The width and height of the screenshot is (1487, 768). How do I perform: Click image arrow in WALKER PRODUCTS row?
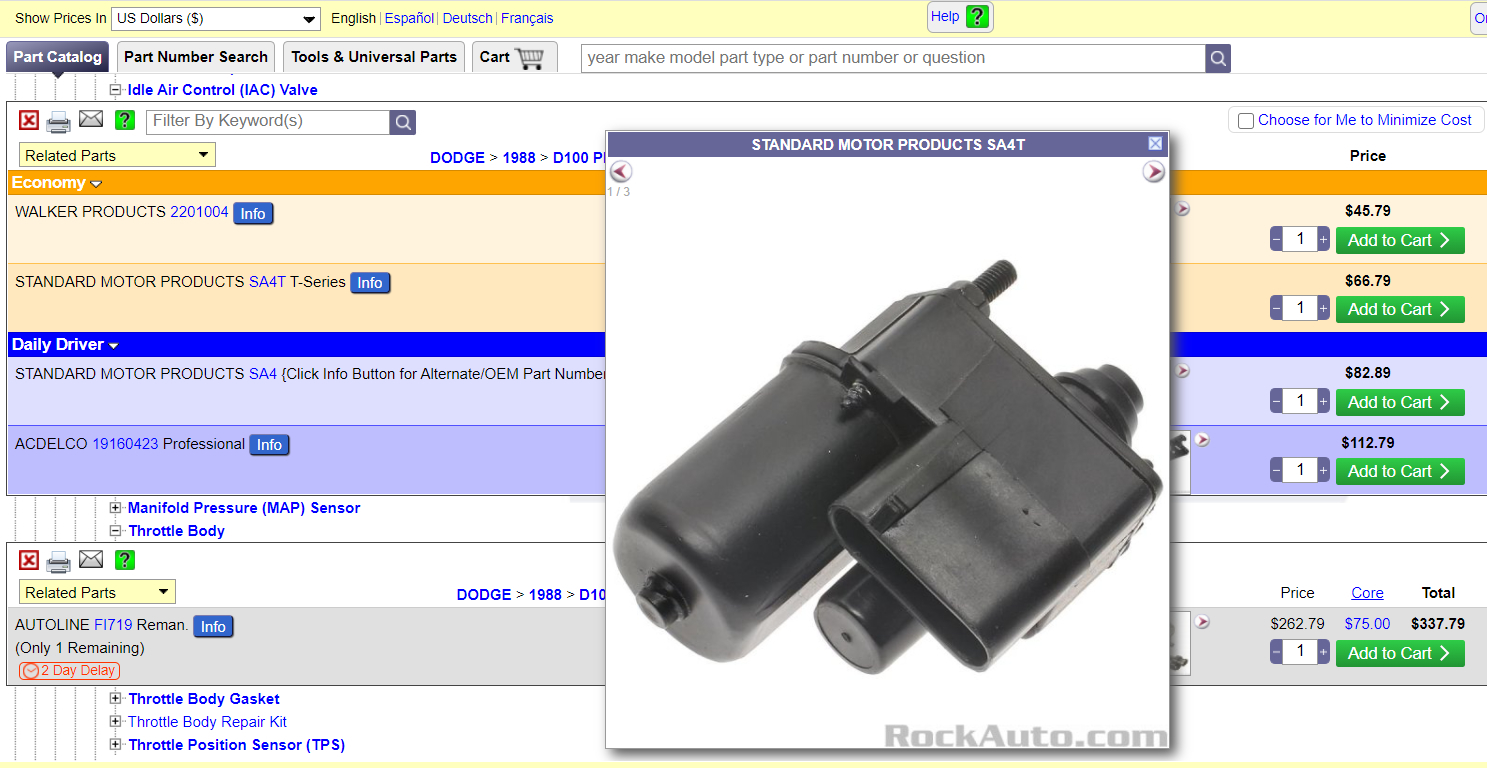pyautogui.click(x=1183, y=209)
